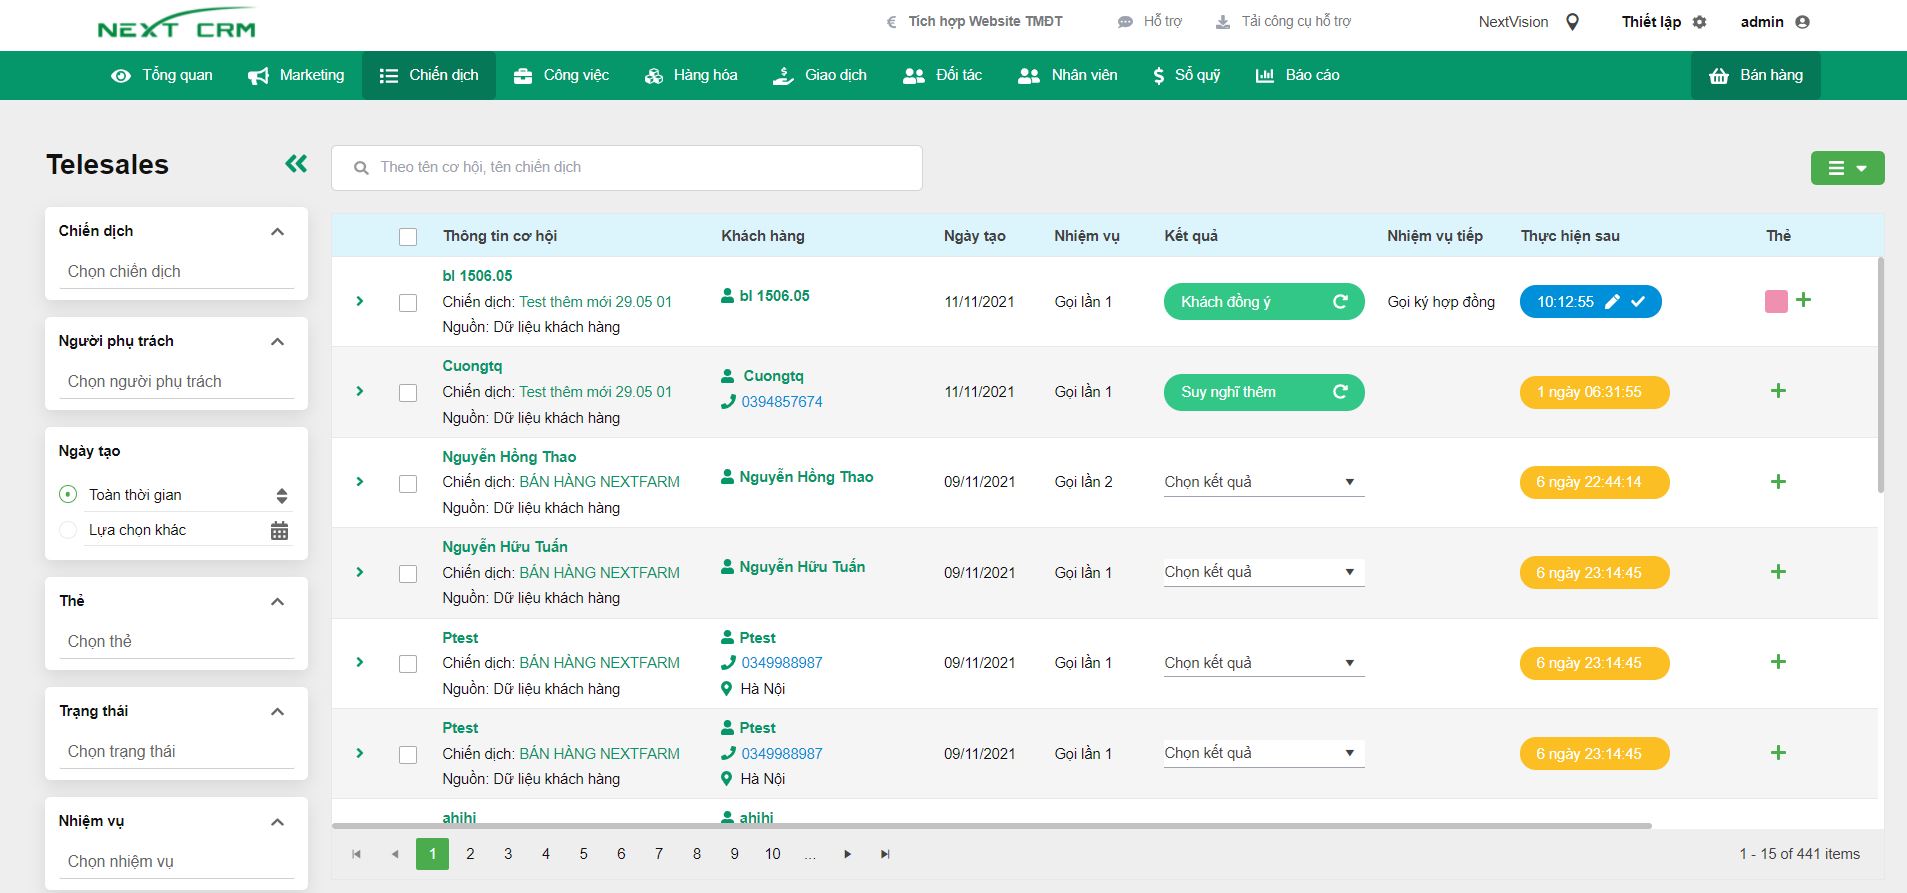Tick the checkbox for Nguyễn Hồng Thao row
Viewport: 1907px width, 893px height.
(x=408, y=484)
